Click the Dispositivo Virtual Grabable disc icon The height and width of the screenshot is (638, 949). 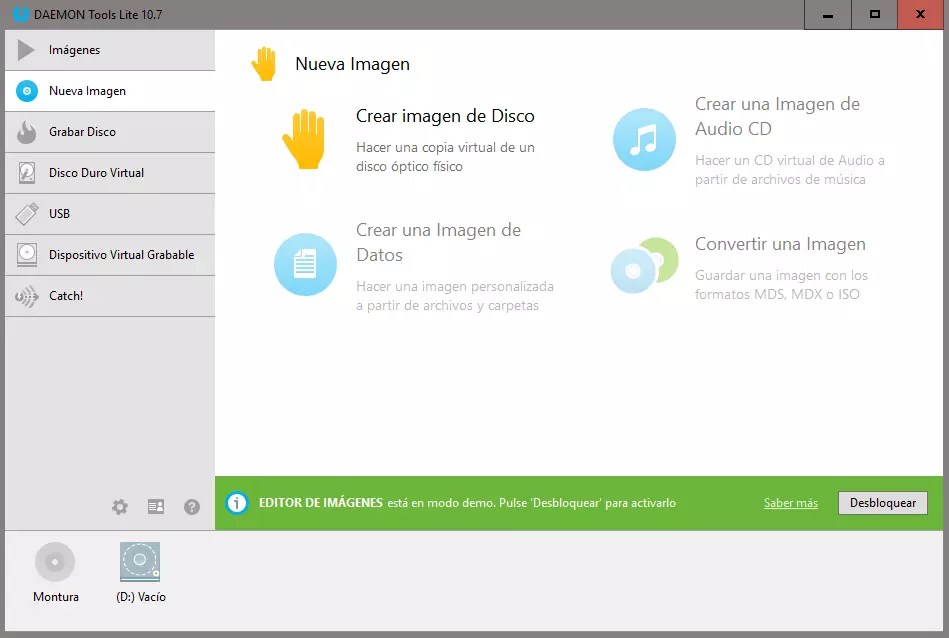click(27, 255)
